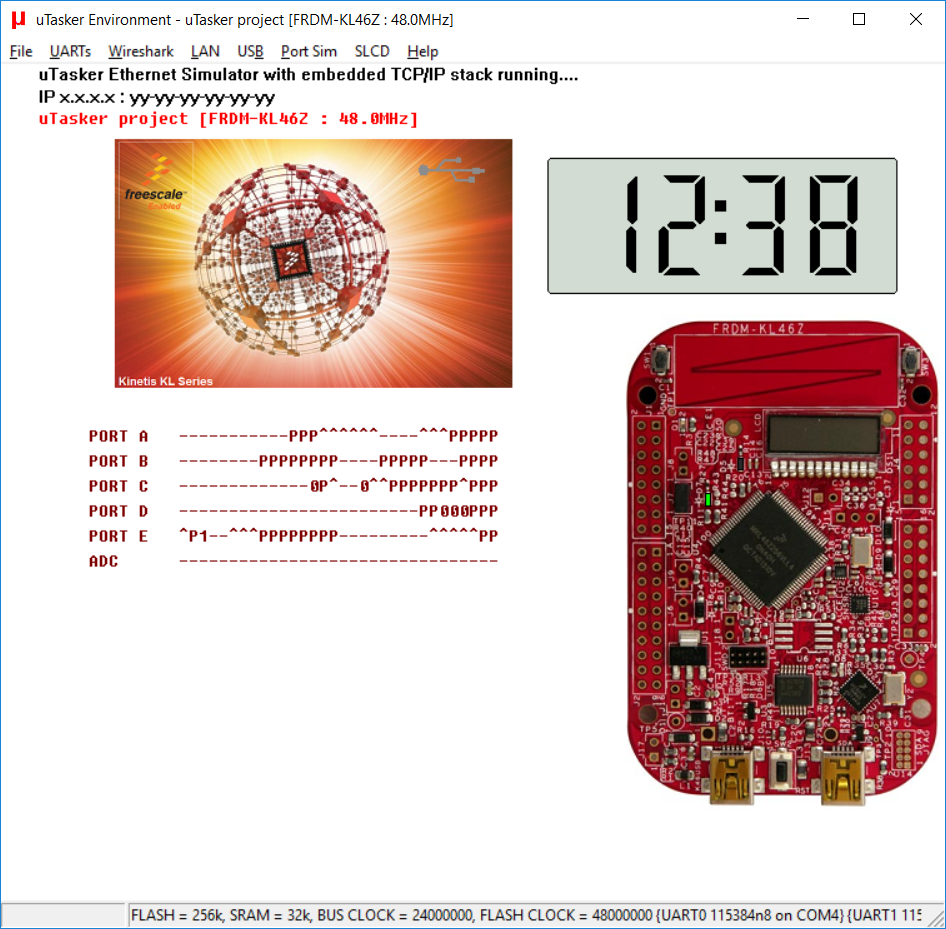Click the board's small LCD glass
This screenshot has width=946, height=929.
click(x=824, y=434)
